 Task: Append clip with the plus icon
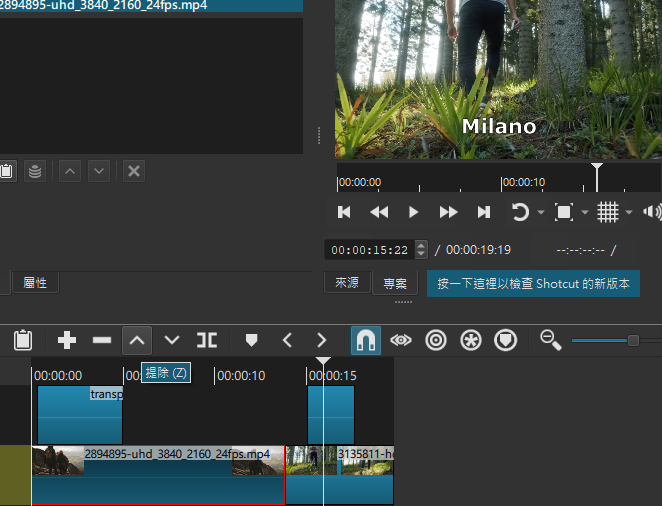click(x=67, y=340)
